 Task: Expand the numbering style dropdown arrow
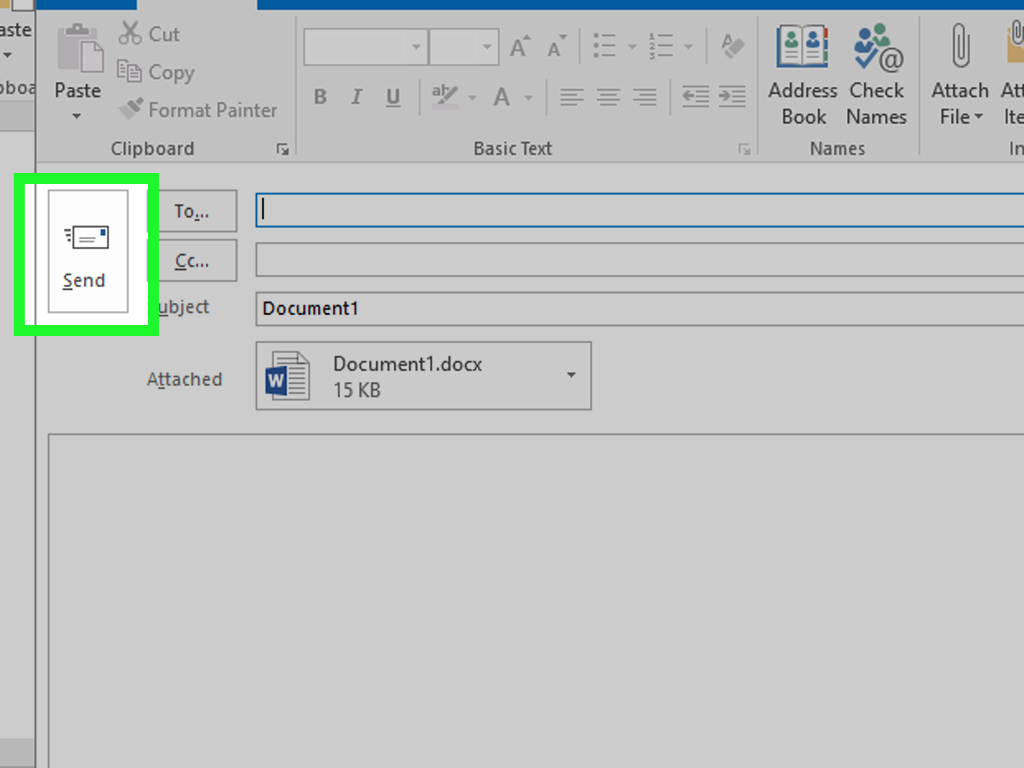(x=688, y=47)
